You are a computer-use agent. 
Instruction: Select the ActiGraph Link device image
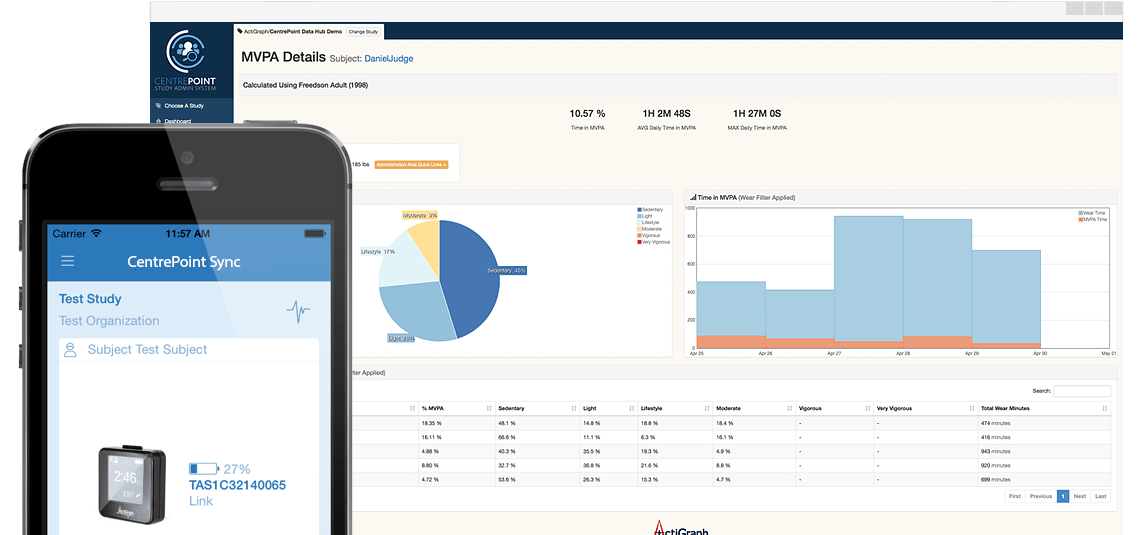tap(132, 483)
